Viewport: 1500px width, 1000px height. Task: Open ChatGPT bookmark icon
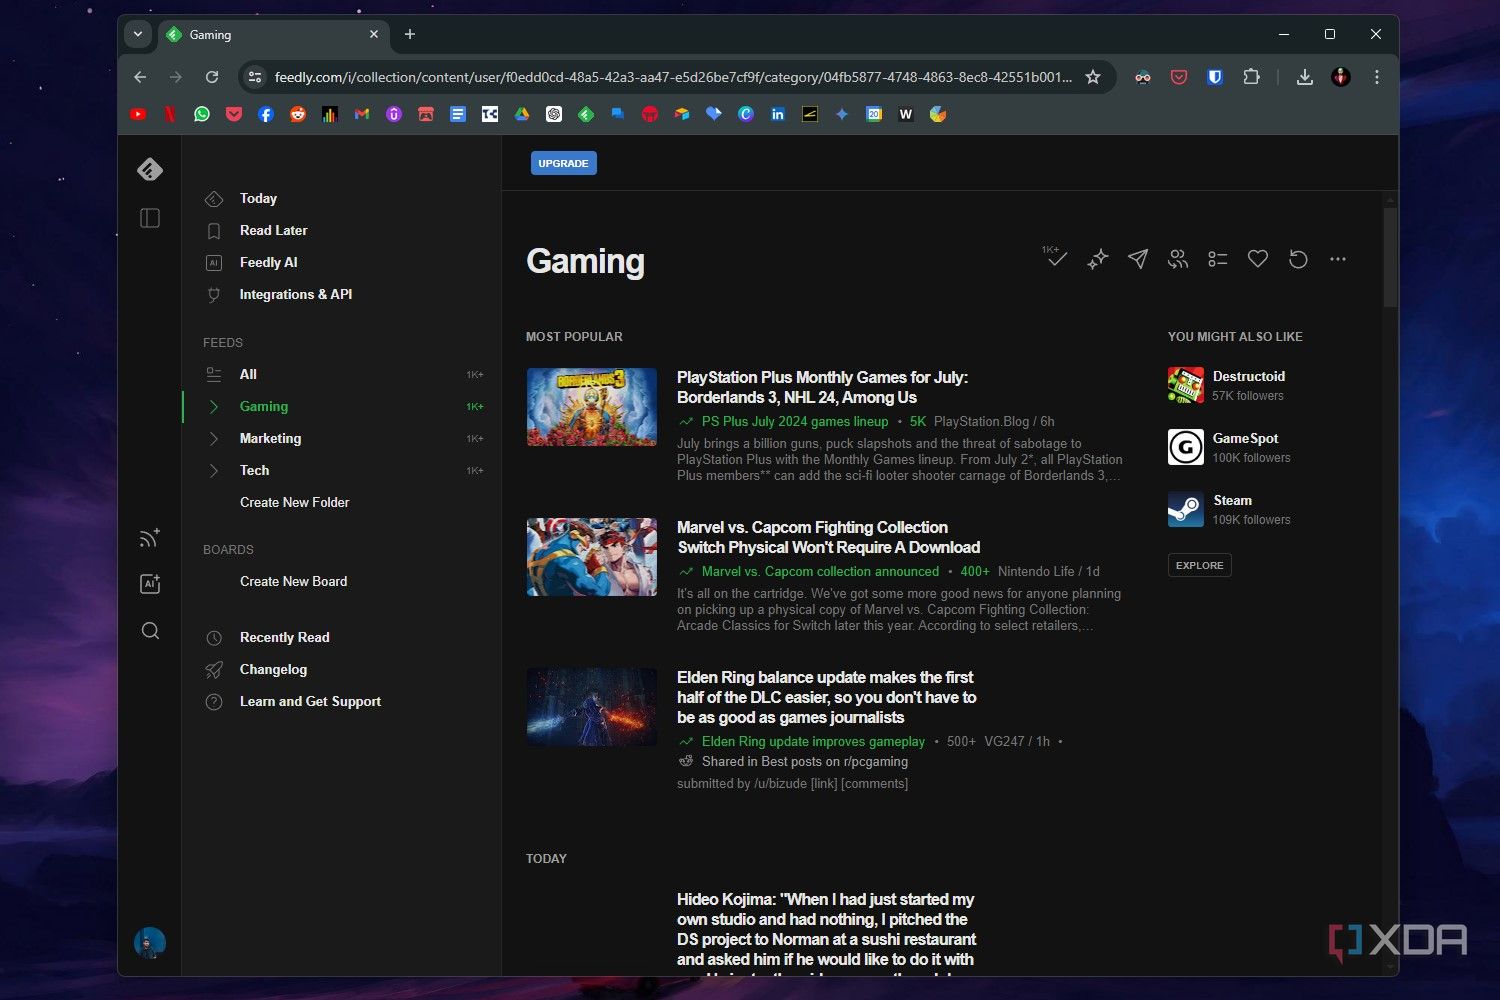554,114
